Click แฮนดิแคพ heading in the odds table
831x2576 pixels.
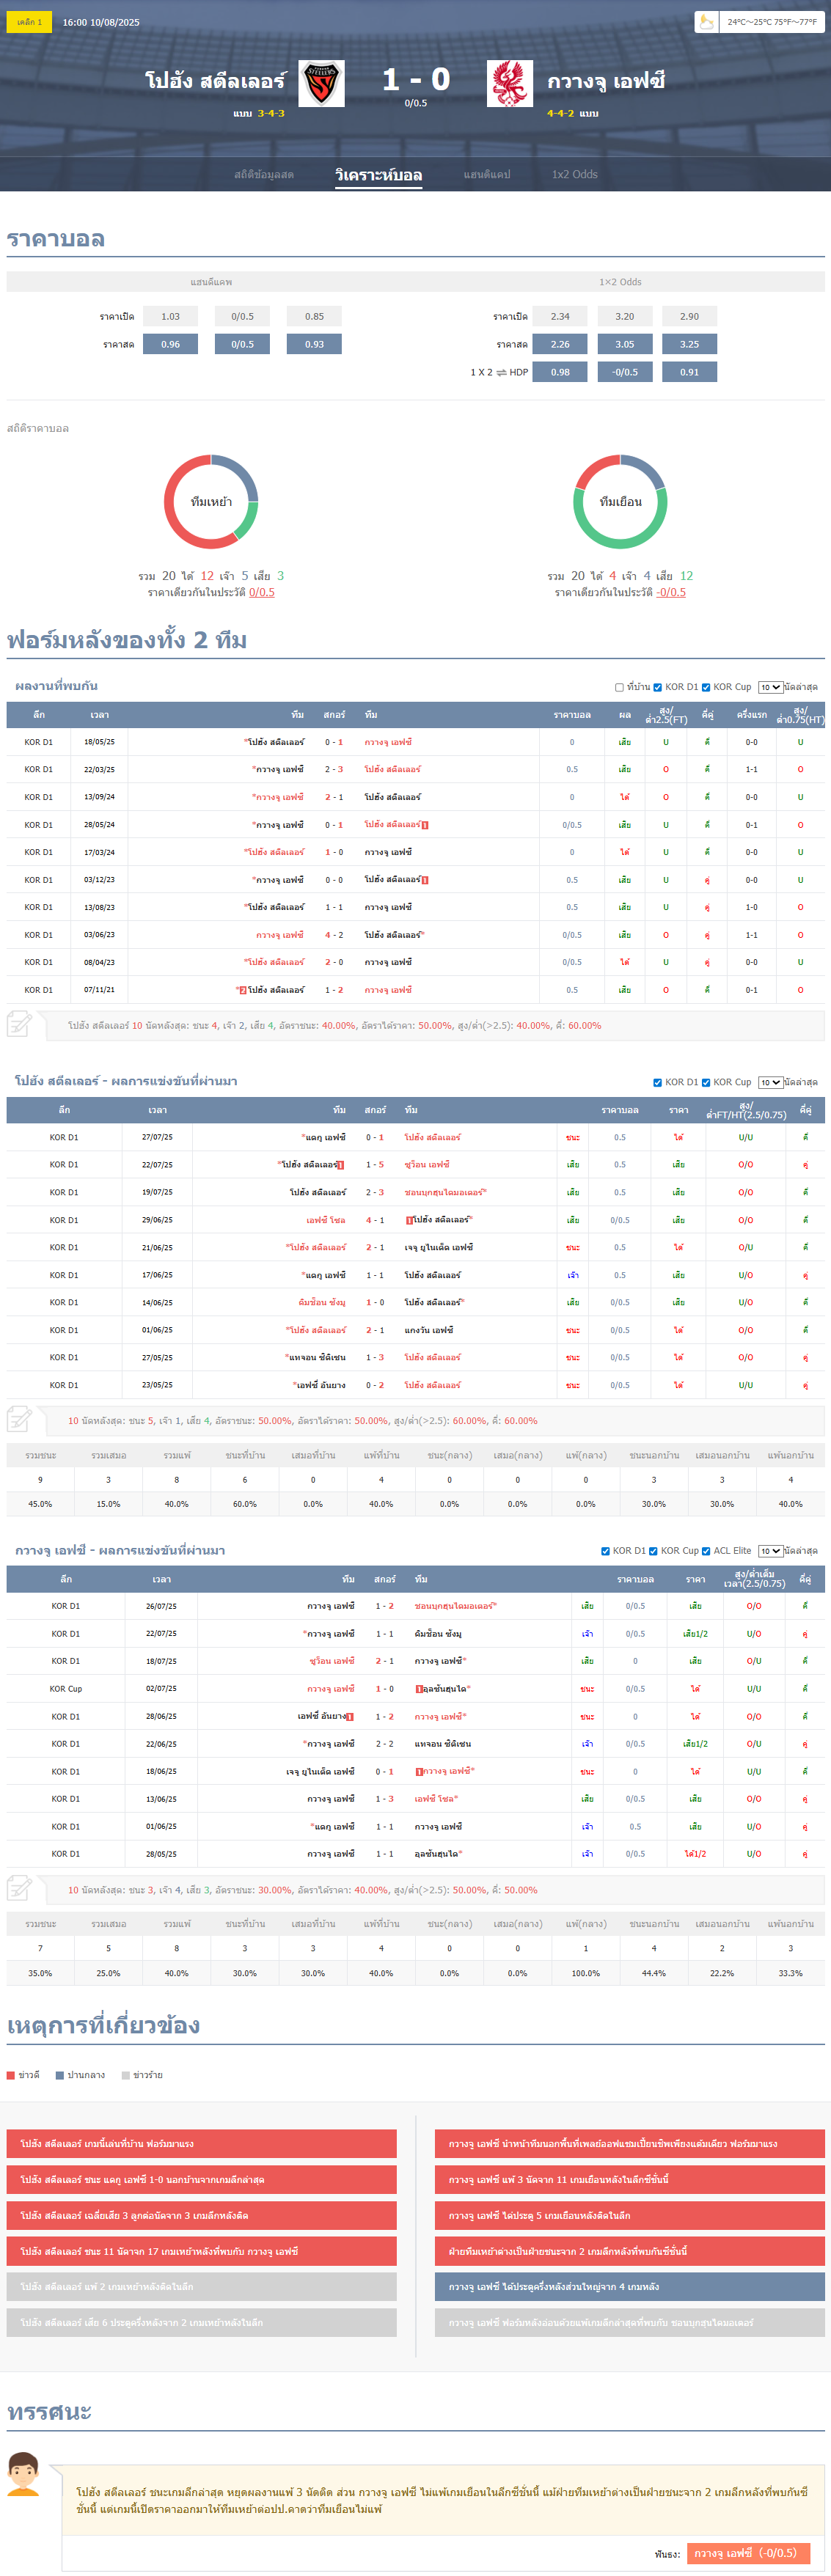point(211,282)
